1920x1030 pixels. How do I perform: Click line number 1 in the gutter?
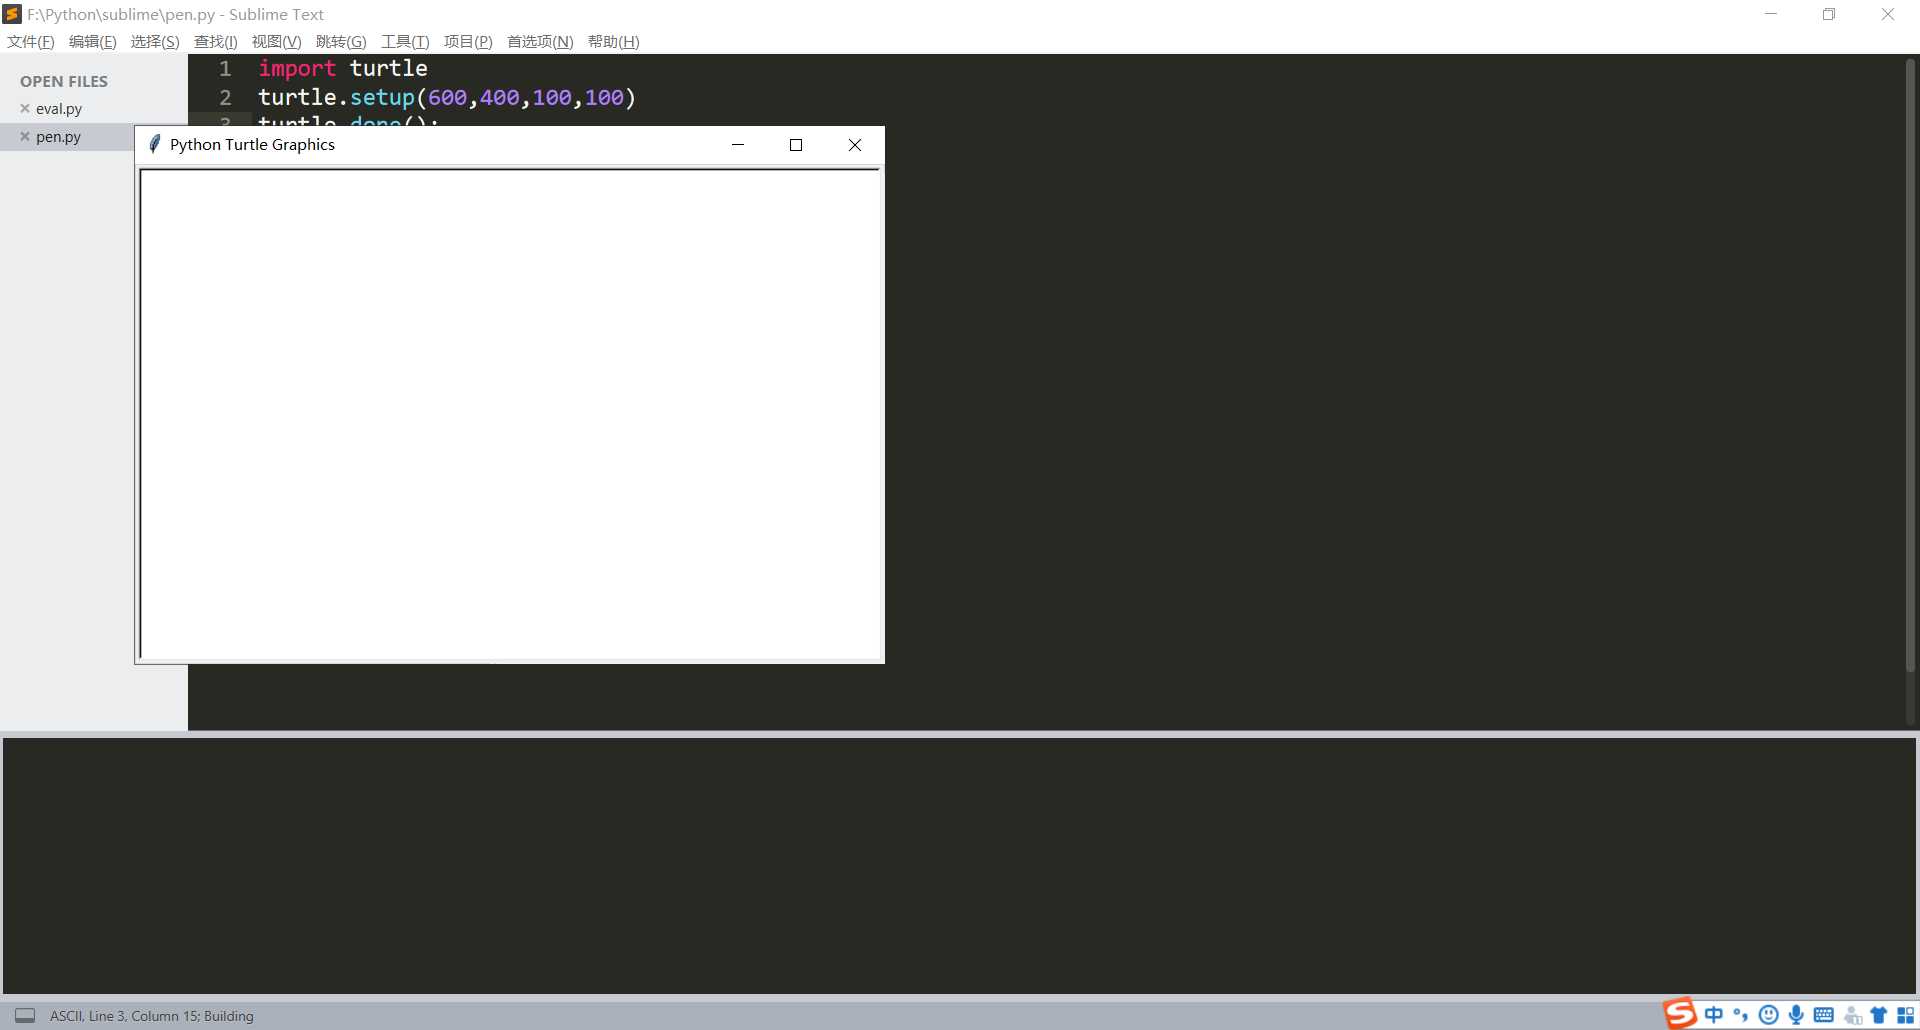pos(225,68)
